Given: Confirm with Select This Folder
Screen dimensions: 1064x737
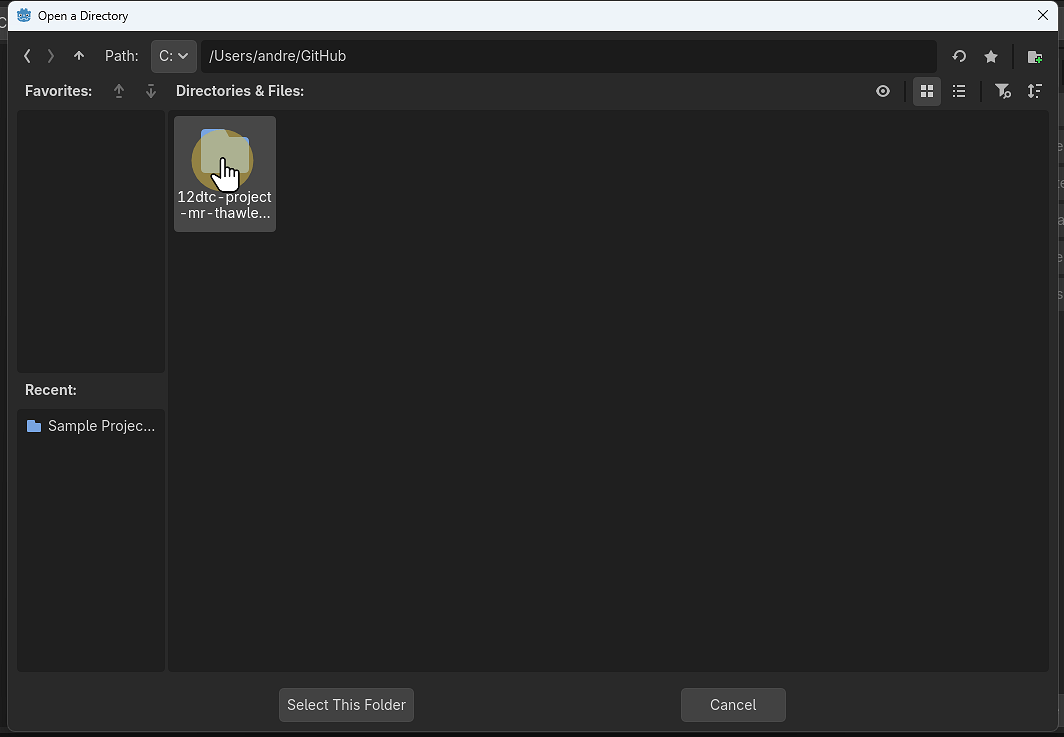Looking at the screenshot, I should pos(346,705).
